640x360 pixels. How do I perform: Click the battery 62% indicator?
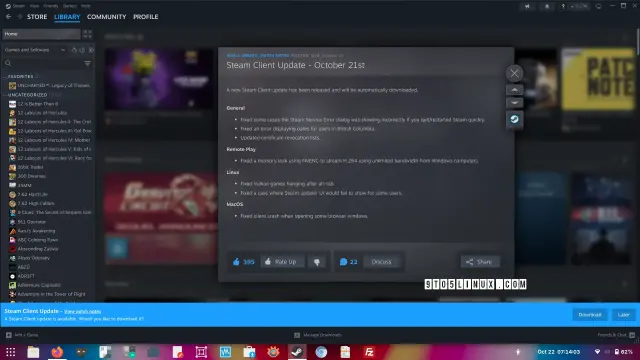click(x=624, y=352)
